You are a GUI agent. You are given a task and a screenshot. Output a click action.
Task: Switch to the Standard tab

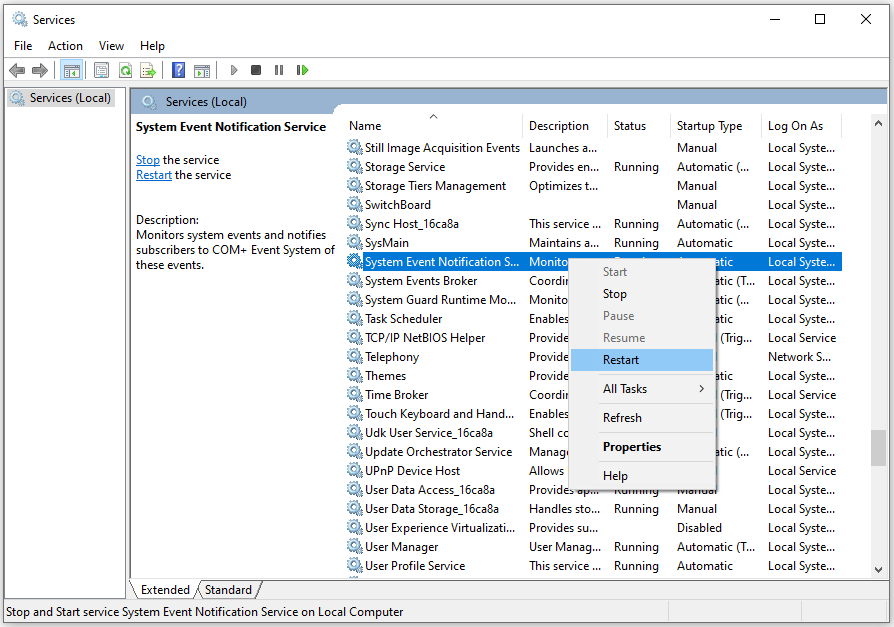click(x=228, y=589)
